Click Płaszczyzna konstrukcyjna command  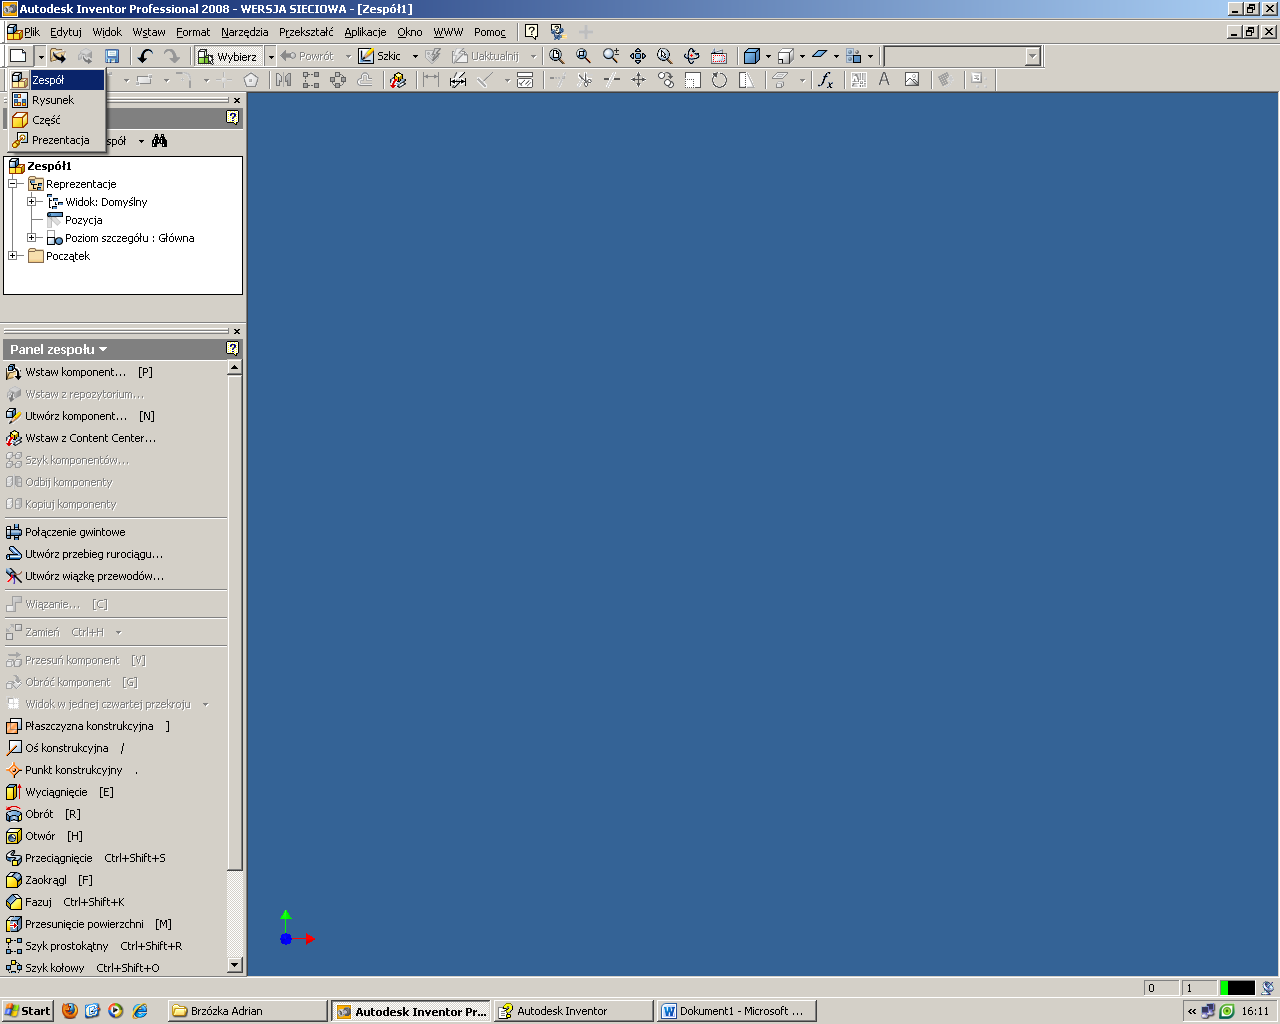click(88, 726)
